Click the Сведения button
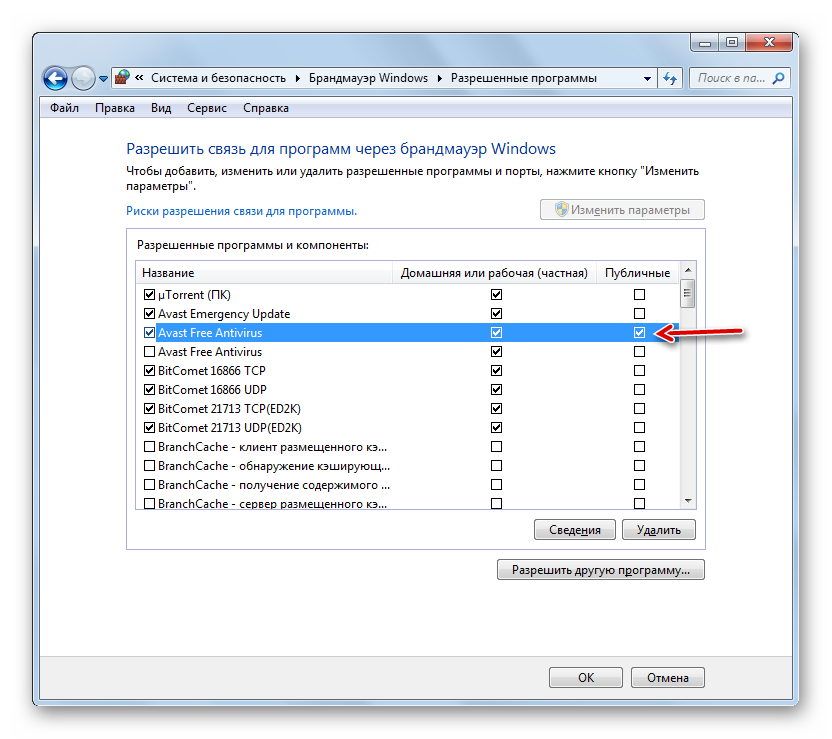The height and width of the screenshot is (739, 832). tap(575, 530)
